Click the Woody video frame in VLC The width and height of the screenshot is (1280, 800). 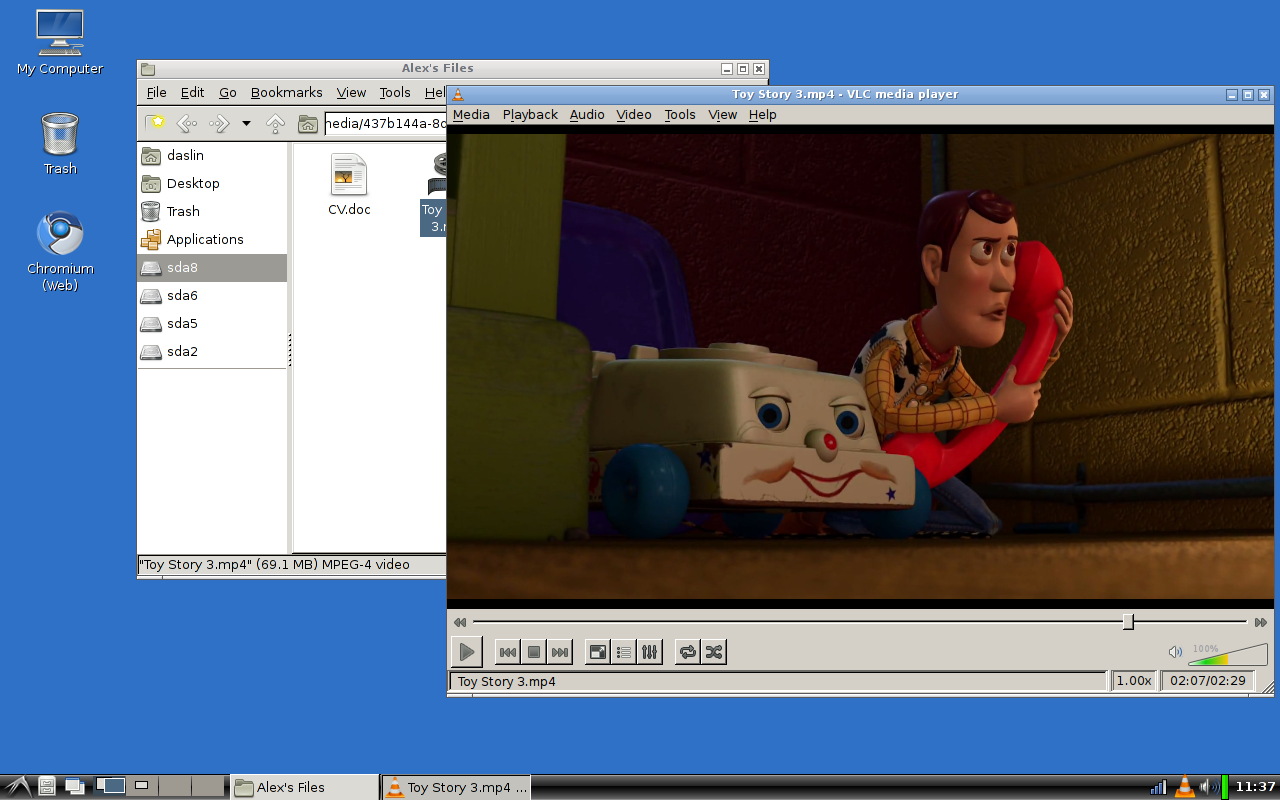860,366
